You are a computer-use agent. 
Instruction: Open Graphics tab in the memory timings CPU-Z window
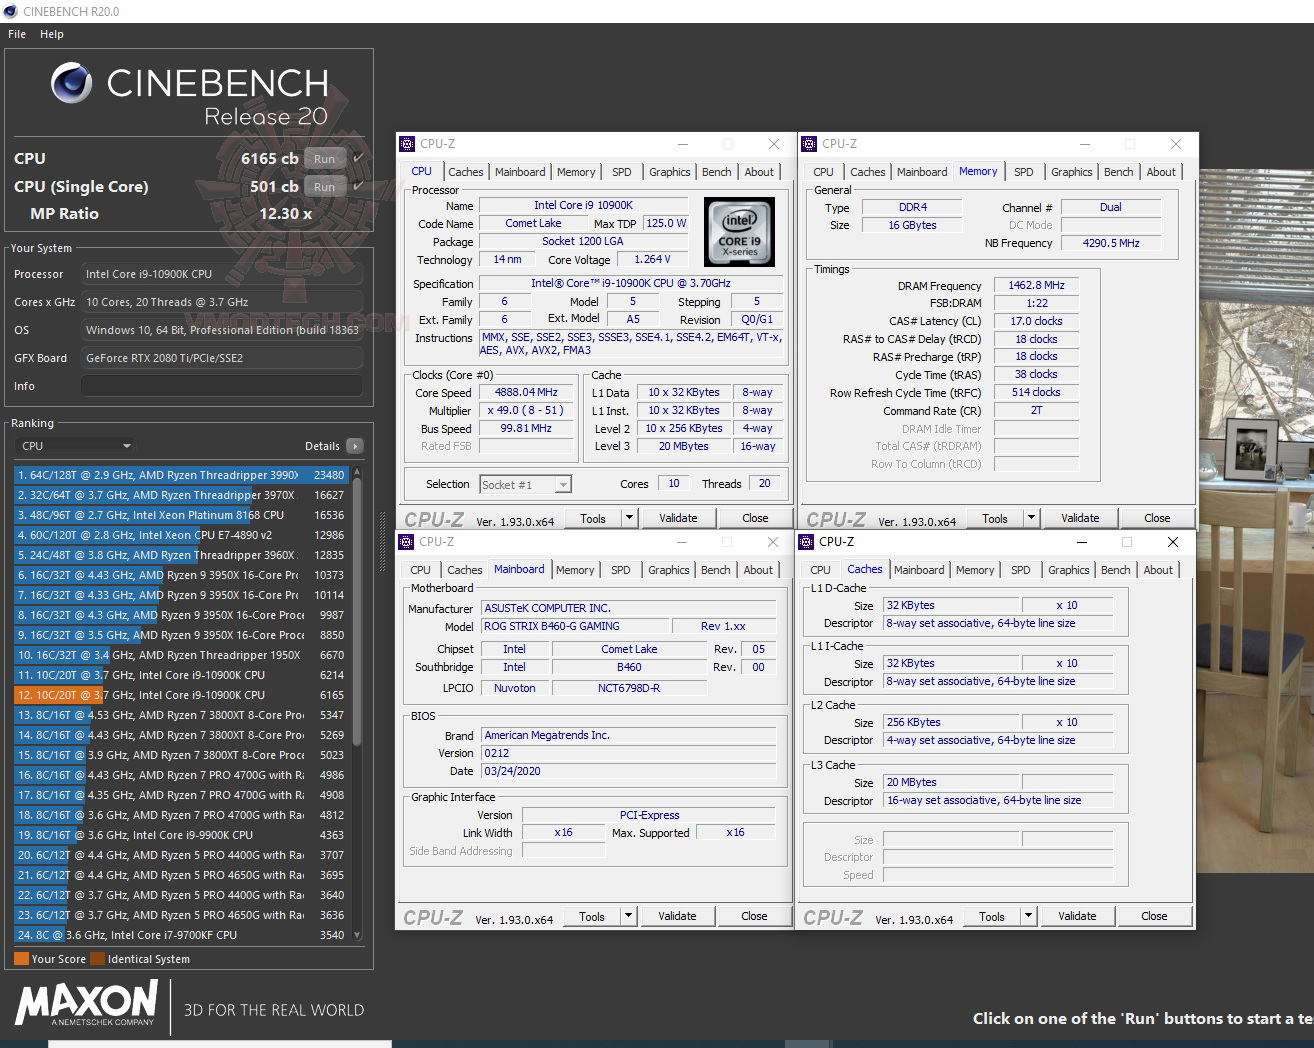click(1071, 172)
